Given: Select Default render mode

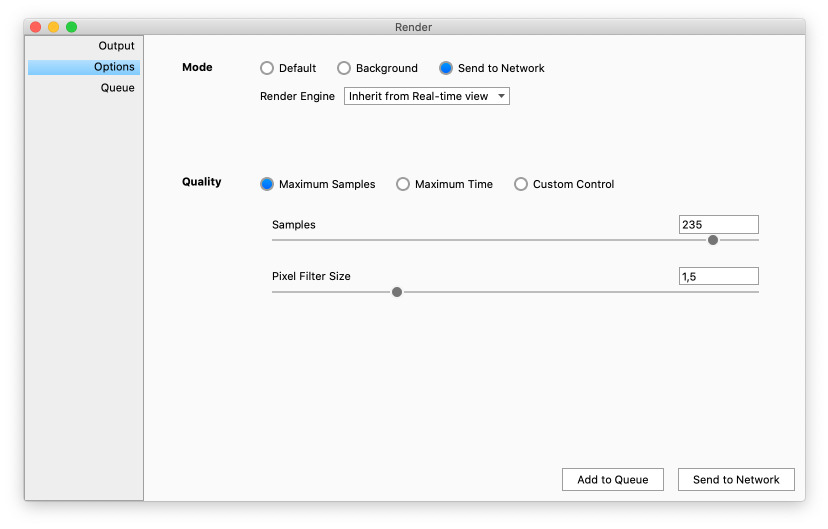Looking at the screenshot, I should point(267,68).
